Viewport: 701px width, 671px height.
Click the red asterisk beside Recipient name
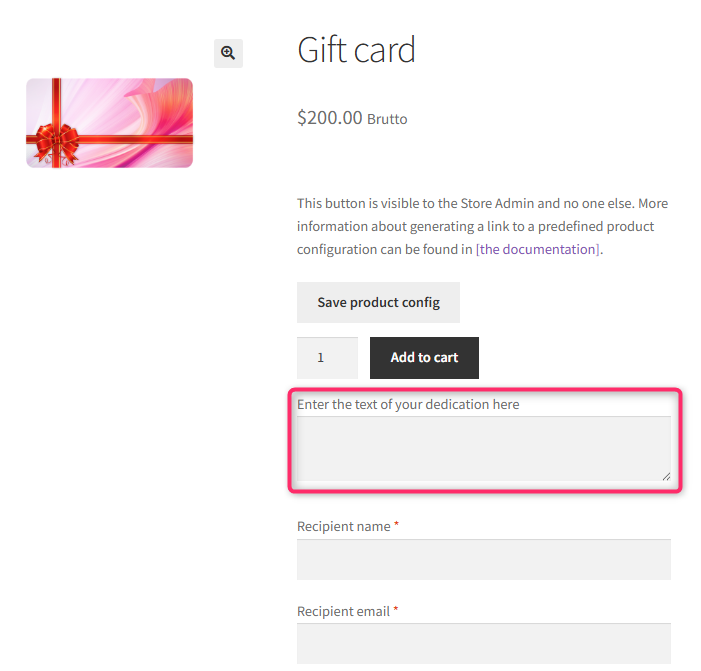pyautogui.click(x=396, y=523)
